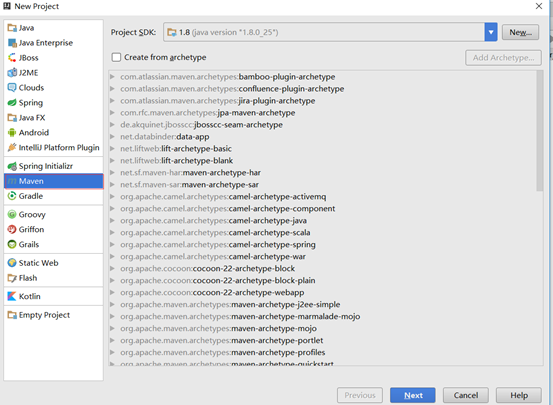Expand lift-archetype-basic arrow
The width and height of the screenshot is (553, 405).
pos(112,149)
